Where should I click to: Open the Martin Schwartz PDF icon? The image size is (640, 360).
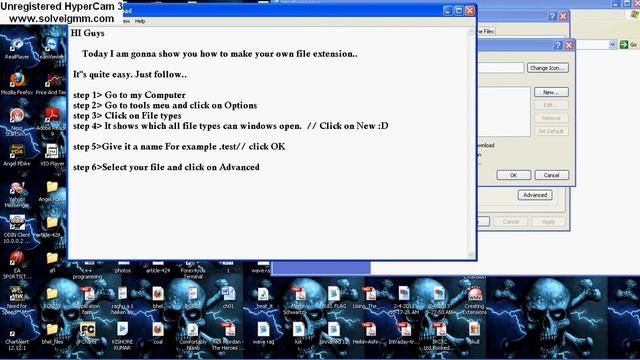pyautogui.click(x=298, y=294)
